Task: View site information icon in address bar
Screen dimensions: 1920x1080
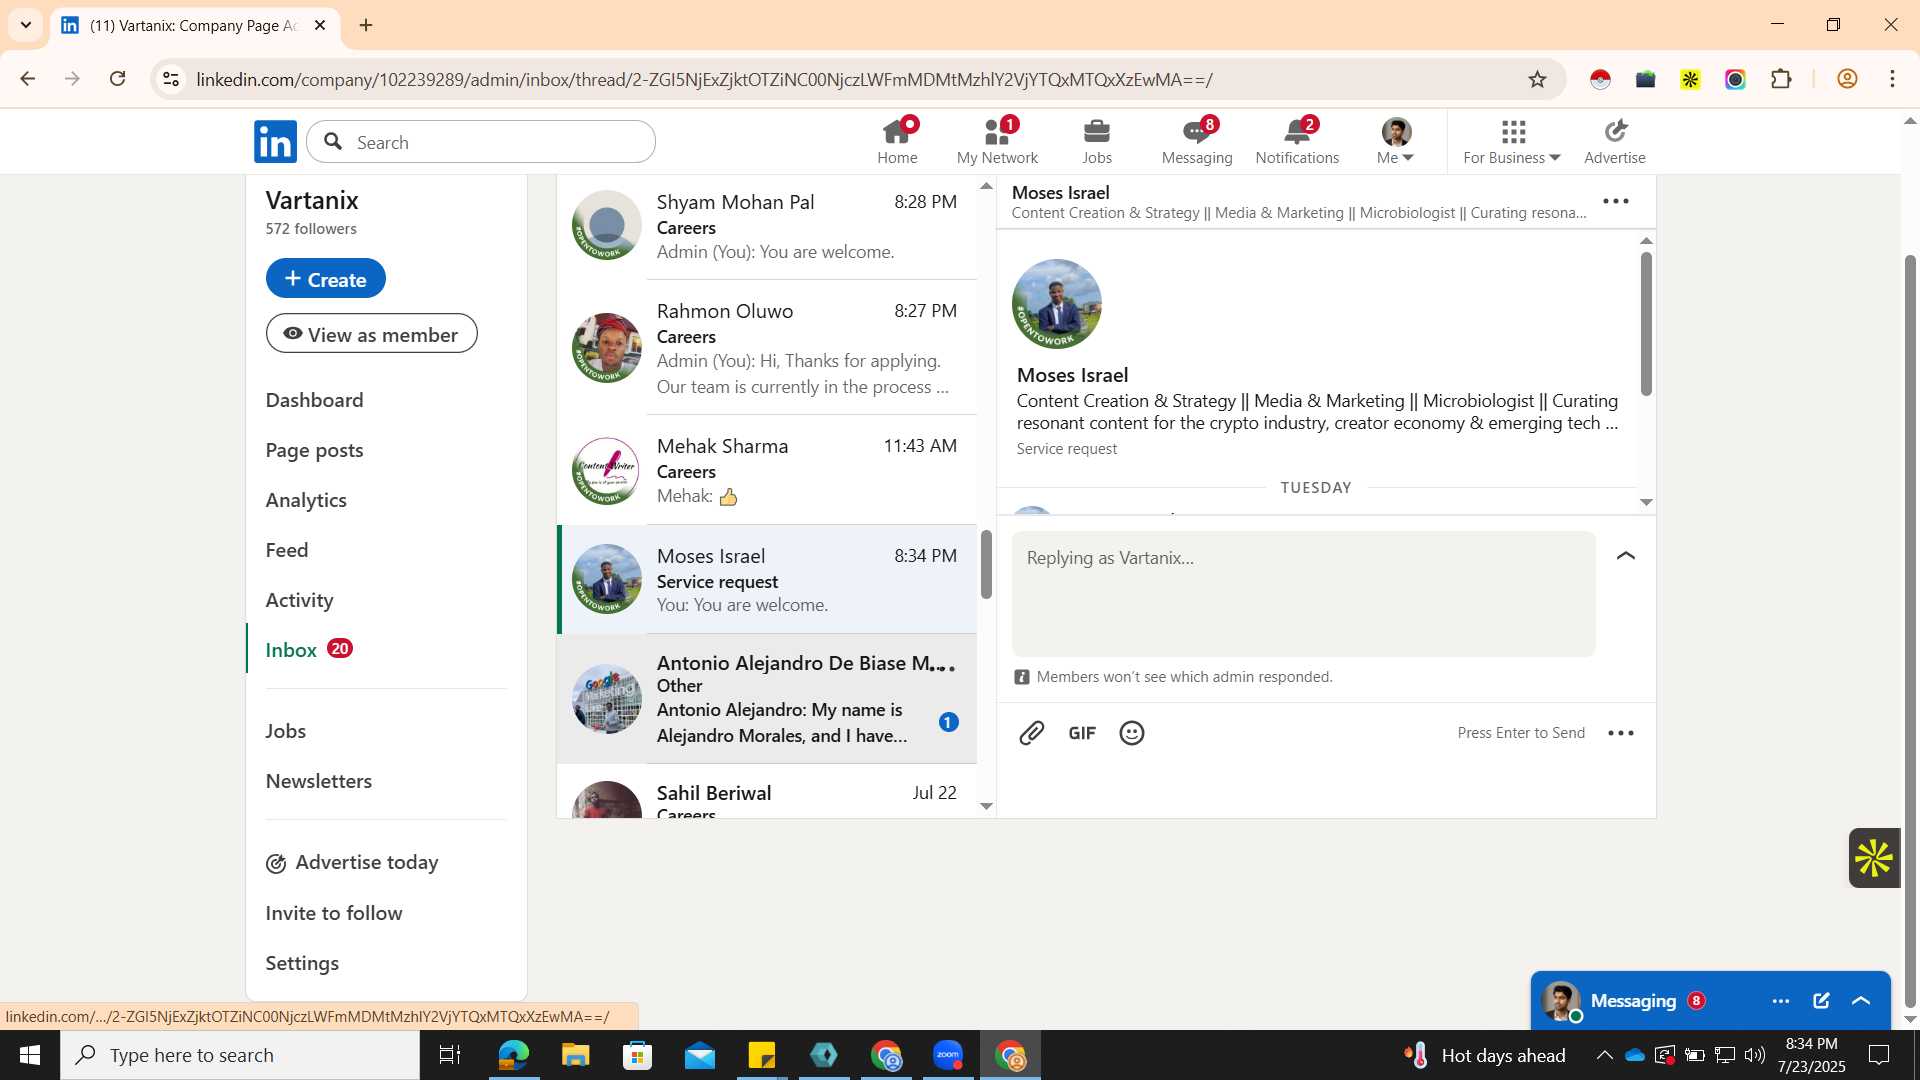Action: click(x=171, y=79)
